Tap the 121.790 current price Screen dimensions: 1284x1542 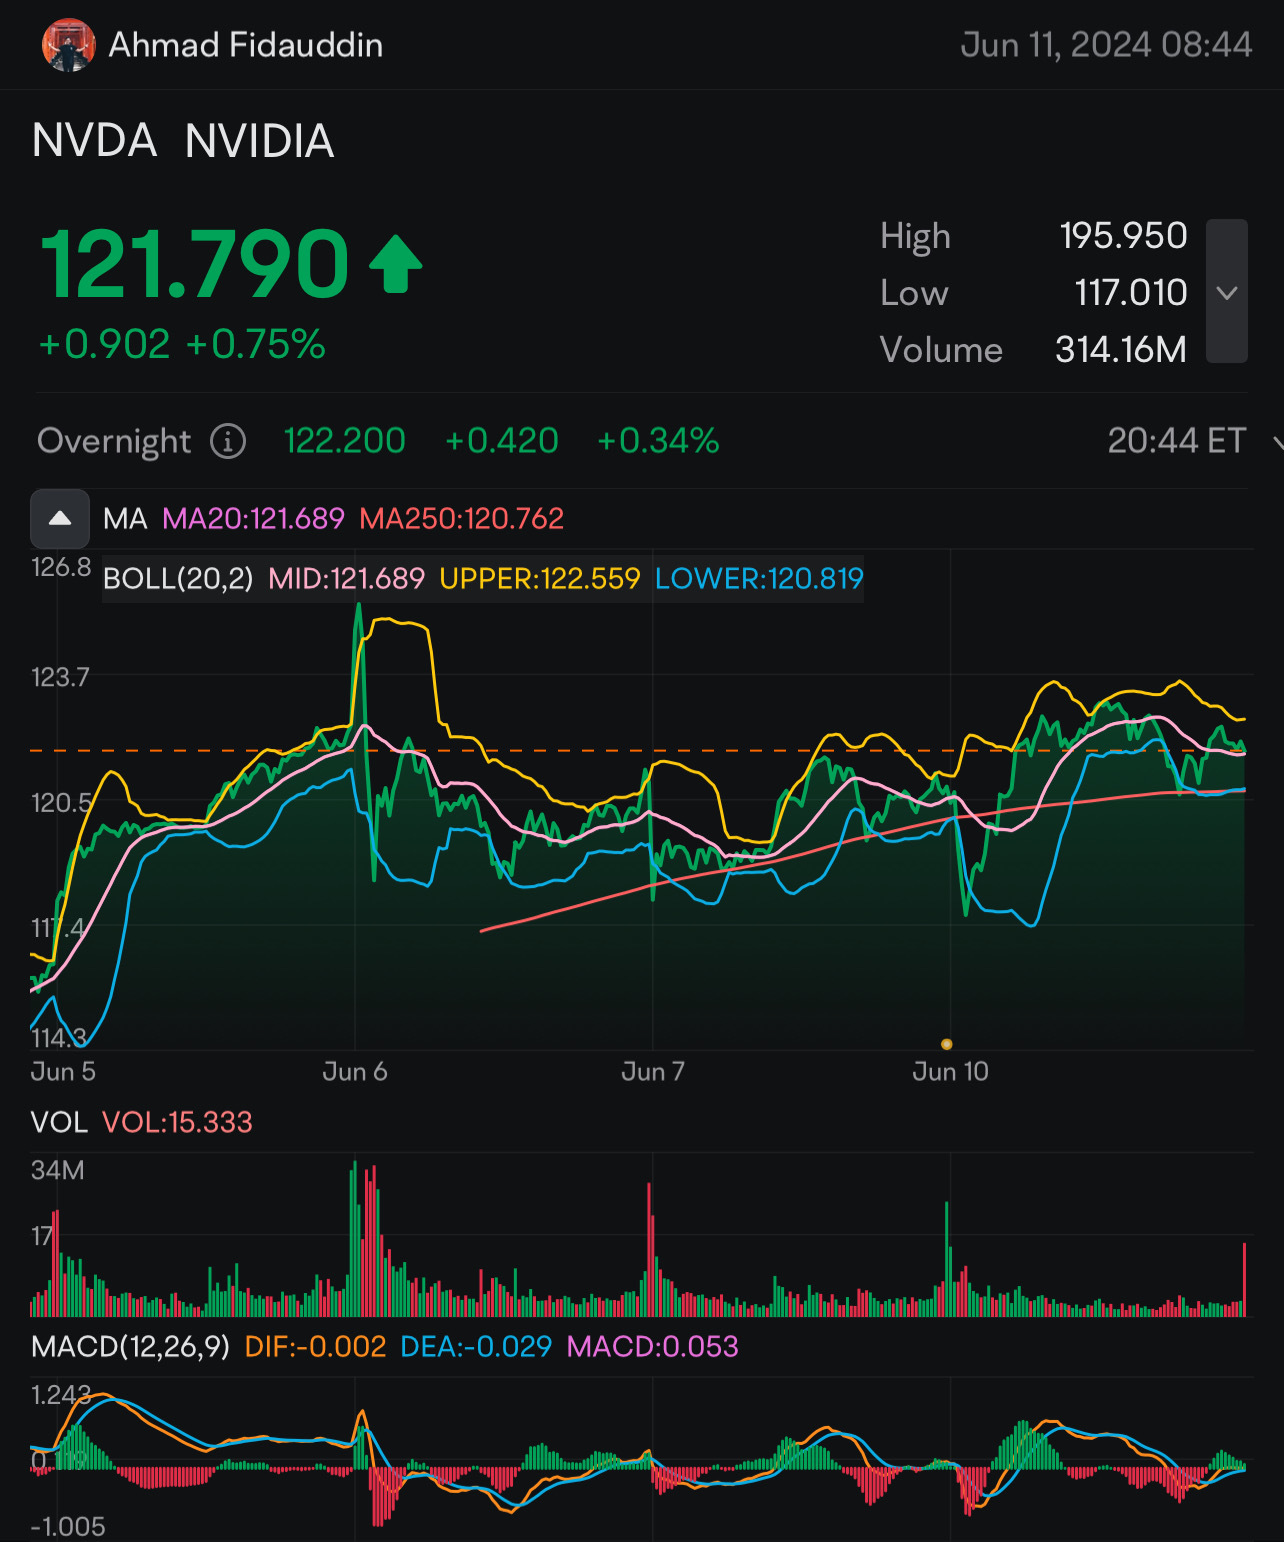click(195, 264)
